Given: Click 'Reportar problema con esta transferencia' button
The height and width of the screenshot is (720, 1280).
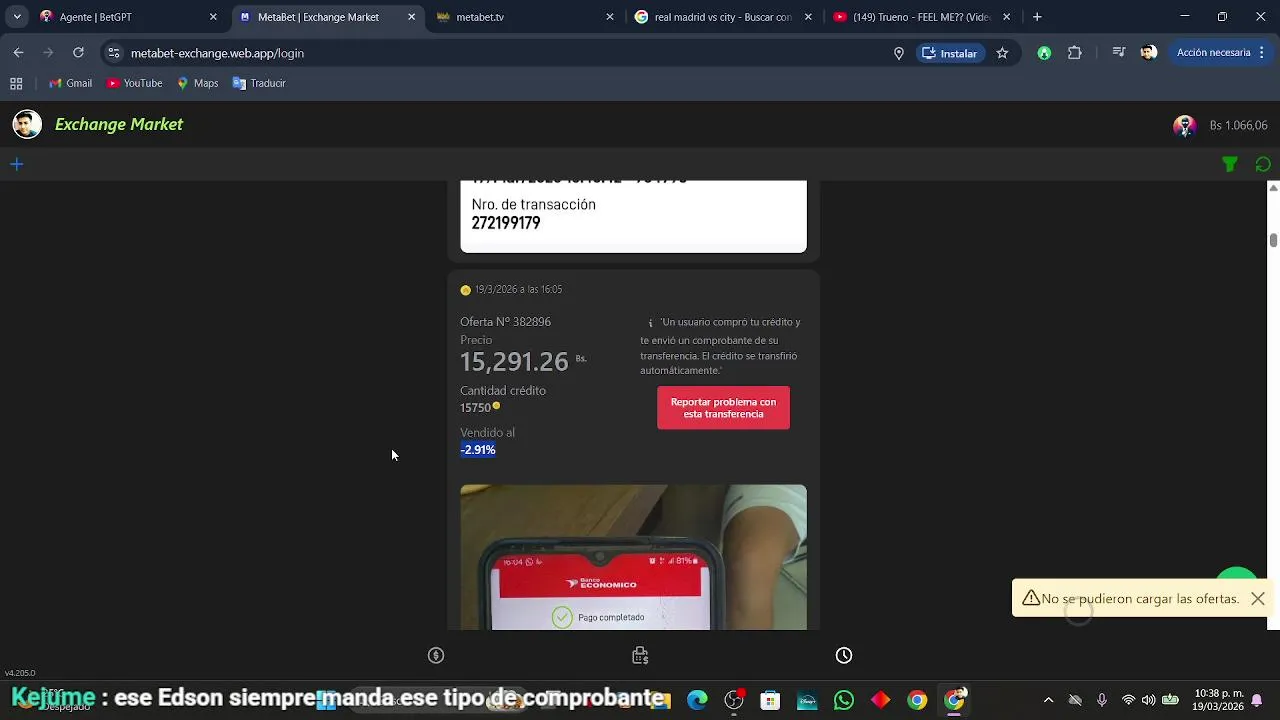Looking at the screenshot, I should pos(723,408).
